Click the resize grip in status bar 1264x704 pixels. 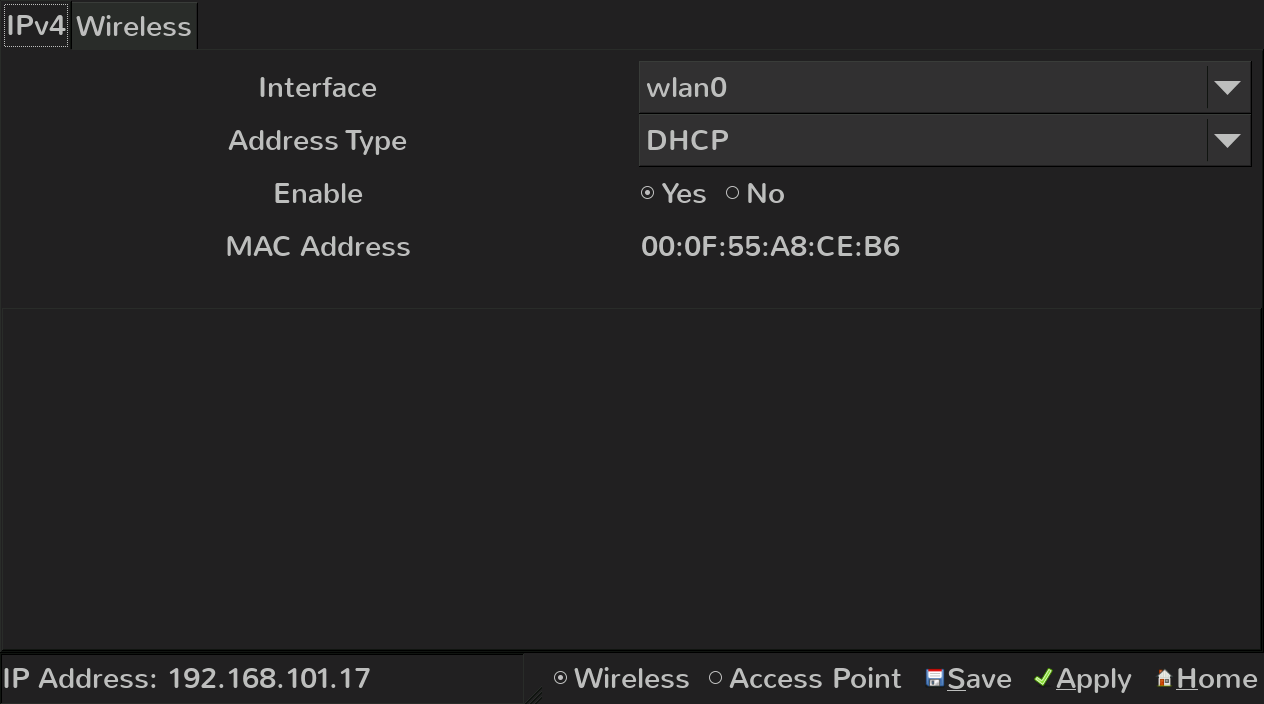[535, 695]
